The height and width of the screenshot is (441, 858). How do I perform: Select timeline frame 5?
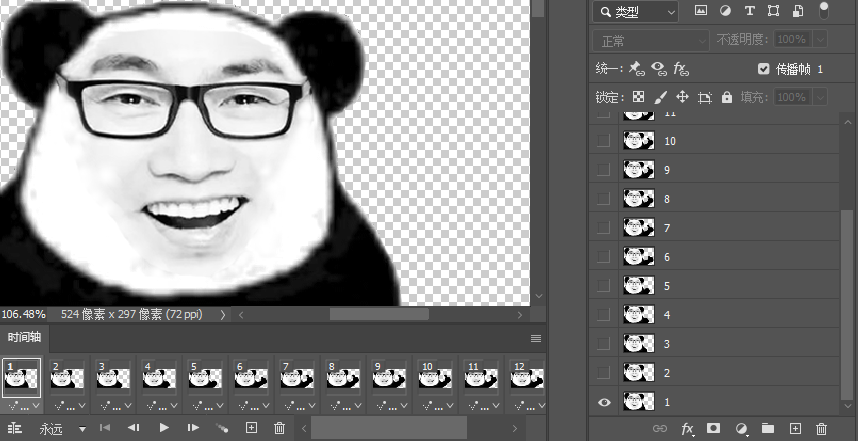pyautogui.click(x=205, y=378)
